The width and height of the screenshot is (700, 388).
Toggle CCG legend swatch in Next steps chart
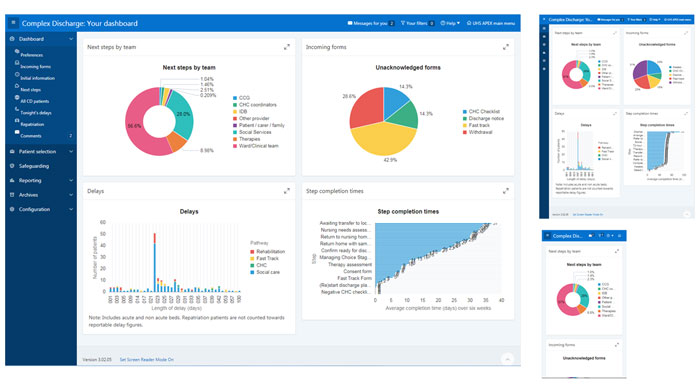click(235, 98)
